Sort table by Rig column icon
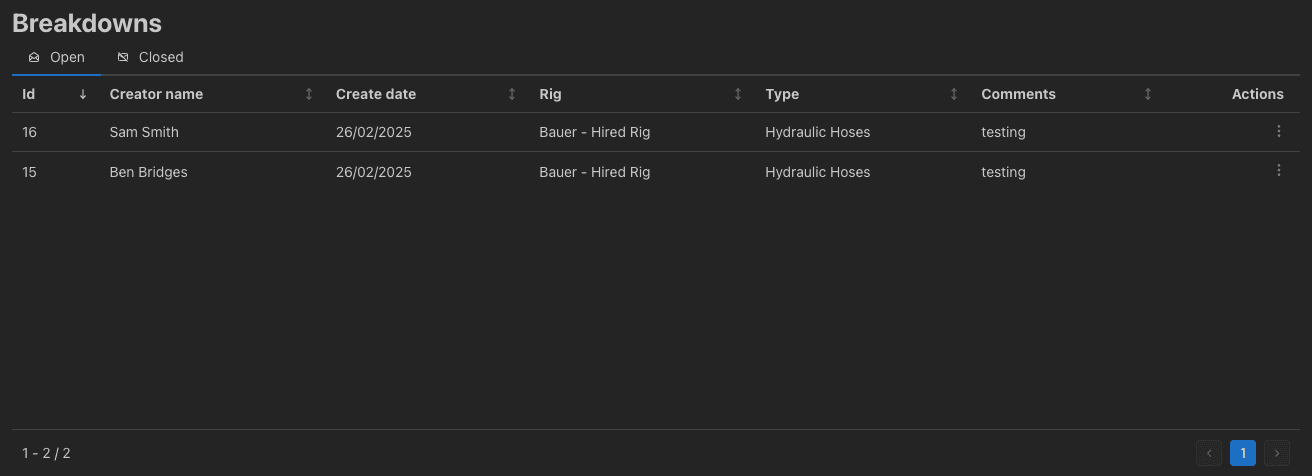Screen dimensions: 1312x476 tap(738, 94)
